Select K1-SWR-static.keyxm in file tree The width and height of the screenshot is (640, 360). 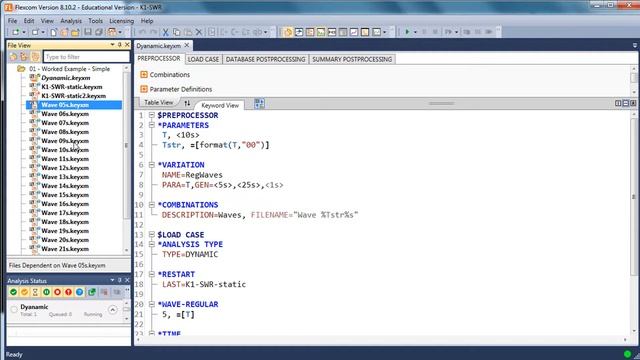pos(72,87)
